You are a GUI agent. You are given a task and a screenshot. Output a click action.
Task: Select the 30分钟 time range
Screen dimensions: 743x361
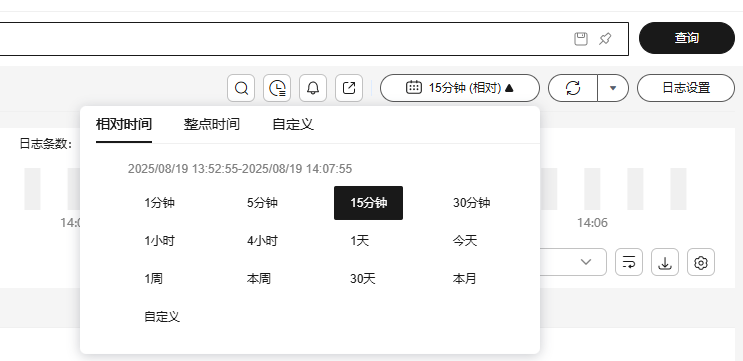[471, 203]
